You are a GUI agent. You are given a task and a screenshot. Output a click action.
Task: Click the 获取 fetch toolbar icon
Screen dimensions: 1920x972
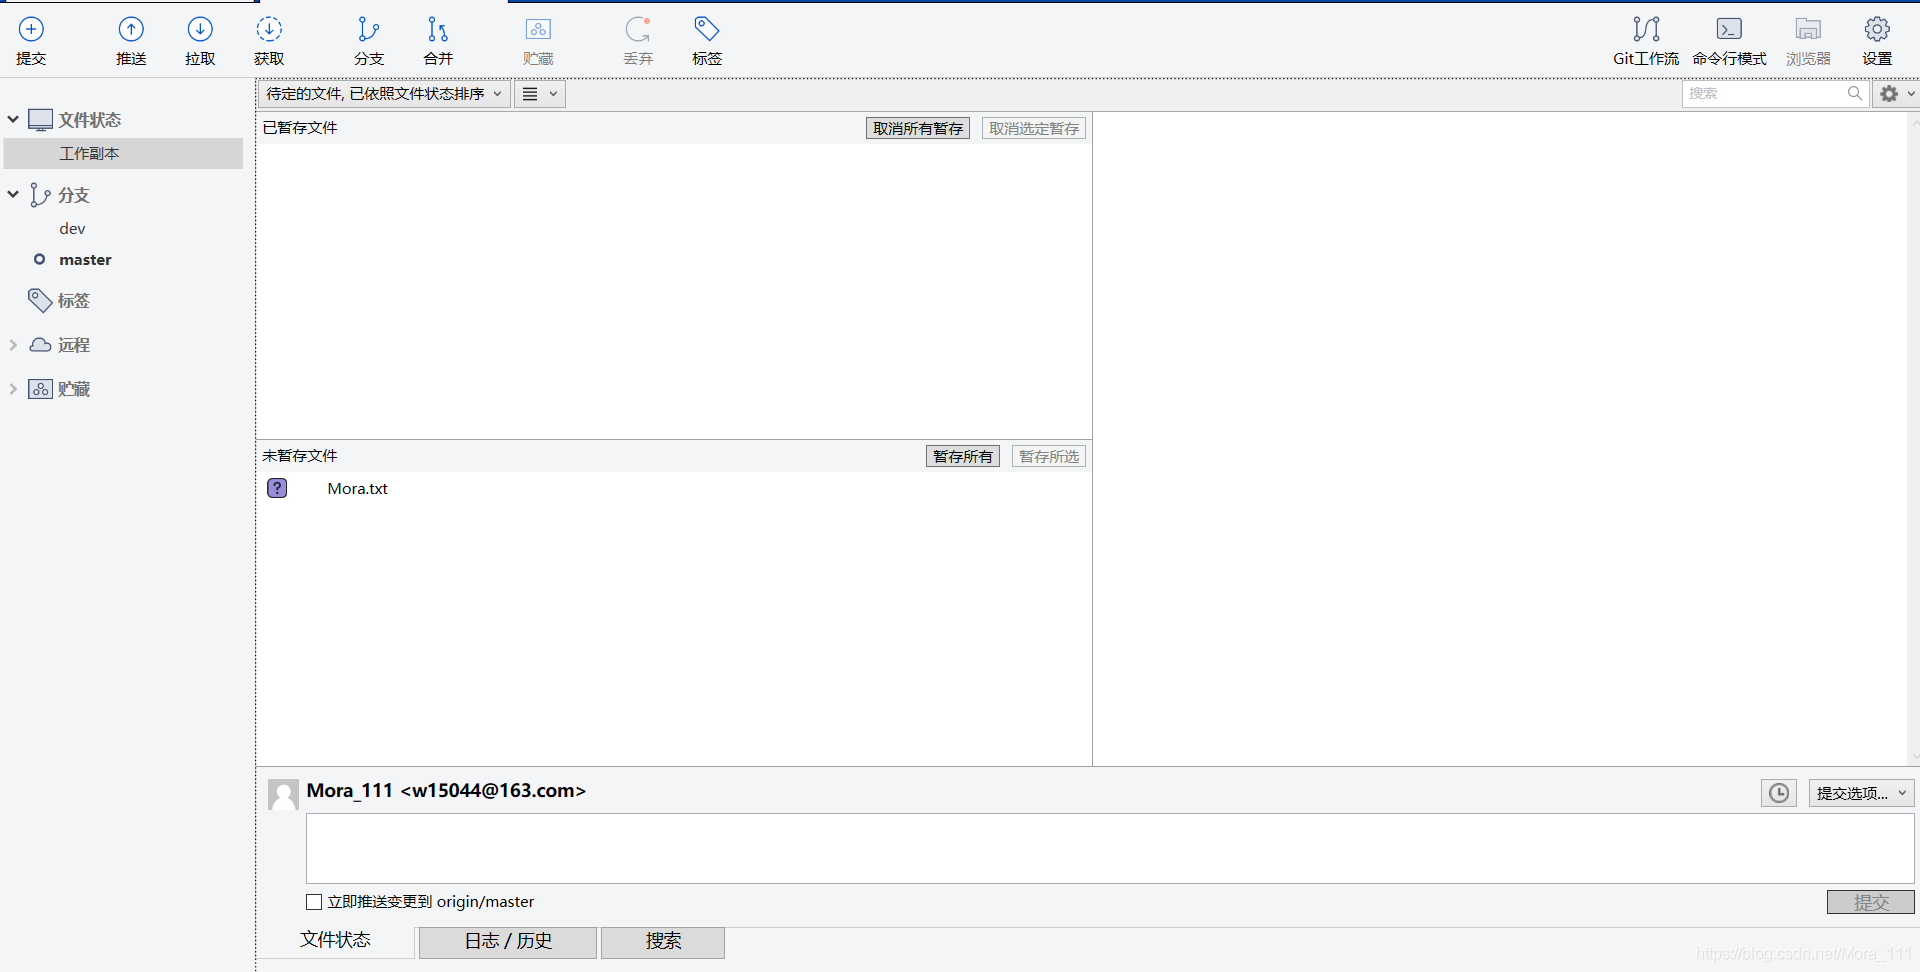(269, 29)
